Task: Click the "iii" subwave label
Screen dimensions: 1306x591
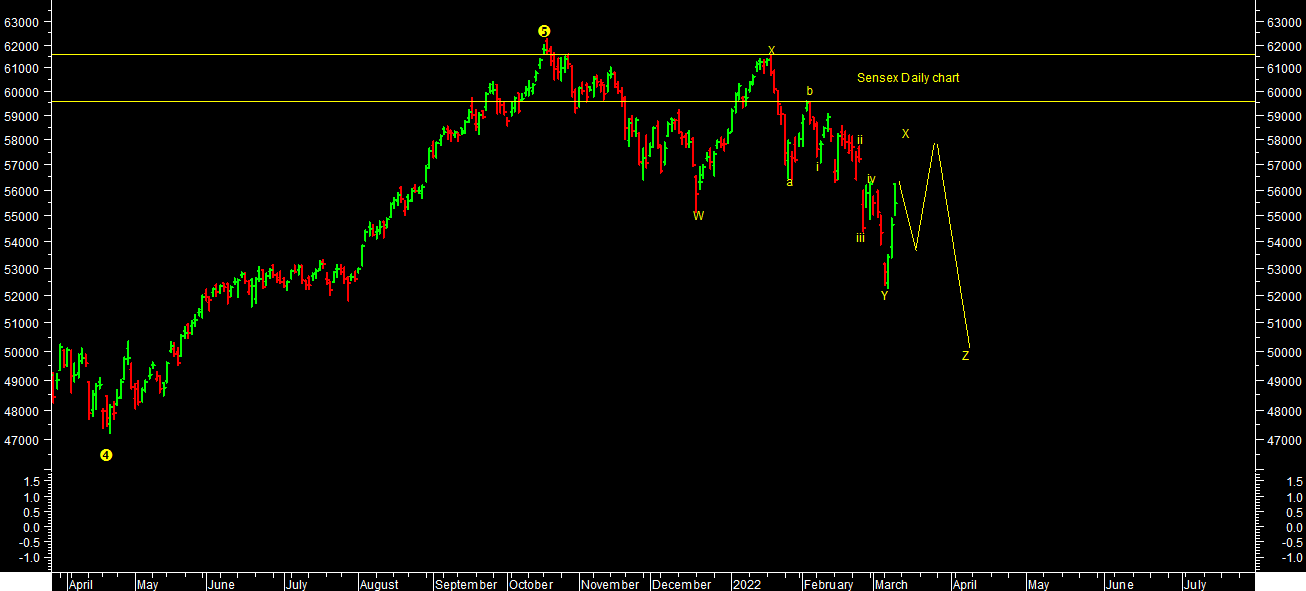Action: [x=859, y=238]
